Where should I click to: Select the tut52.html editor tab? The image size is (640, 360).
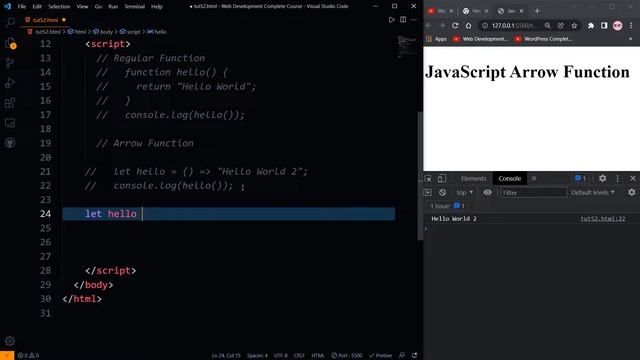(45, 20)
